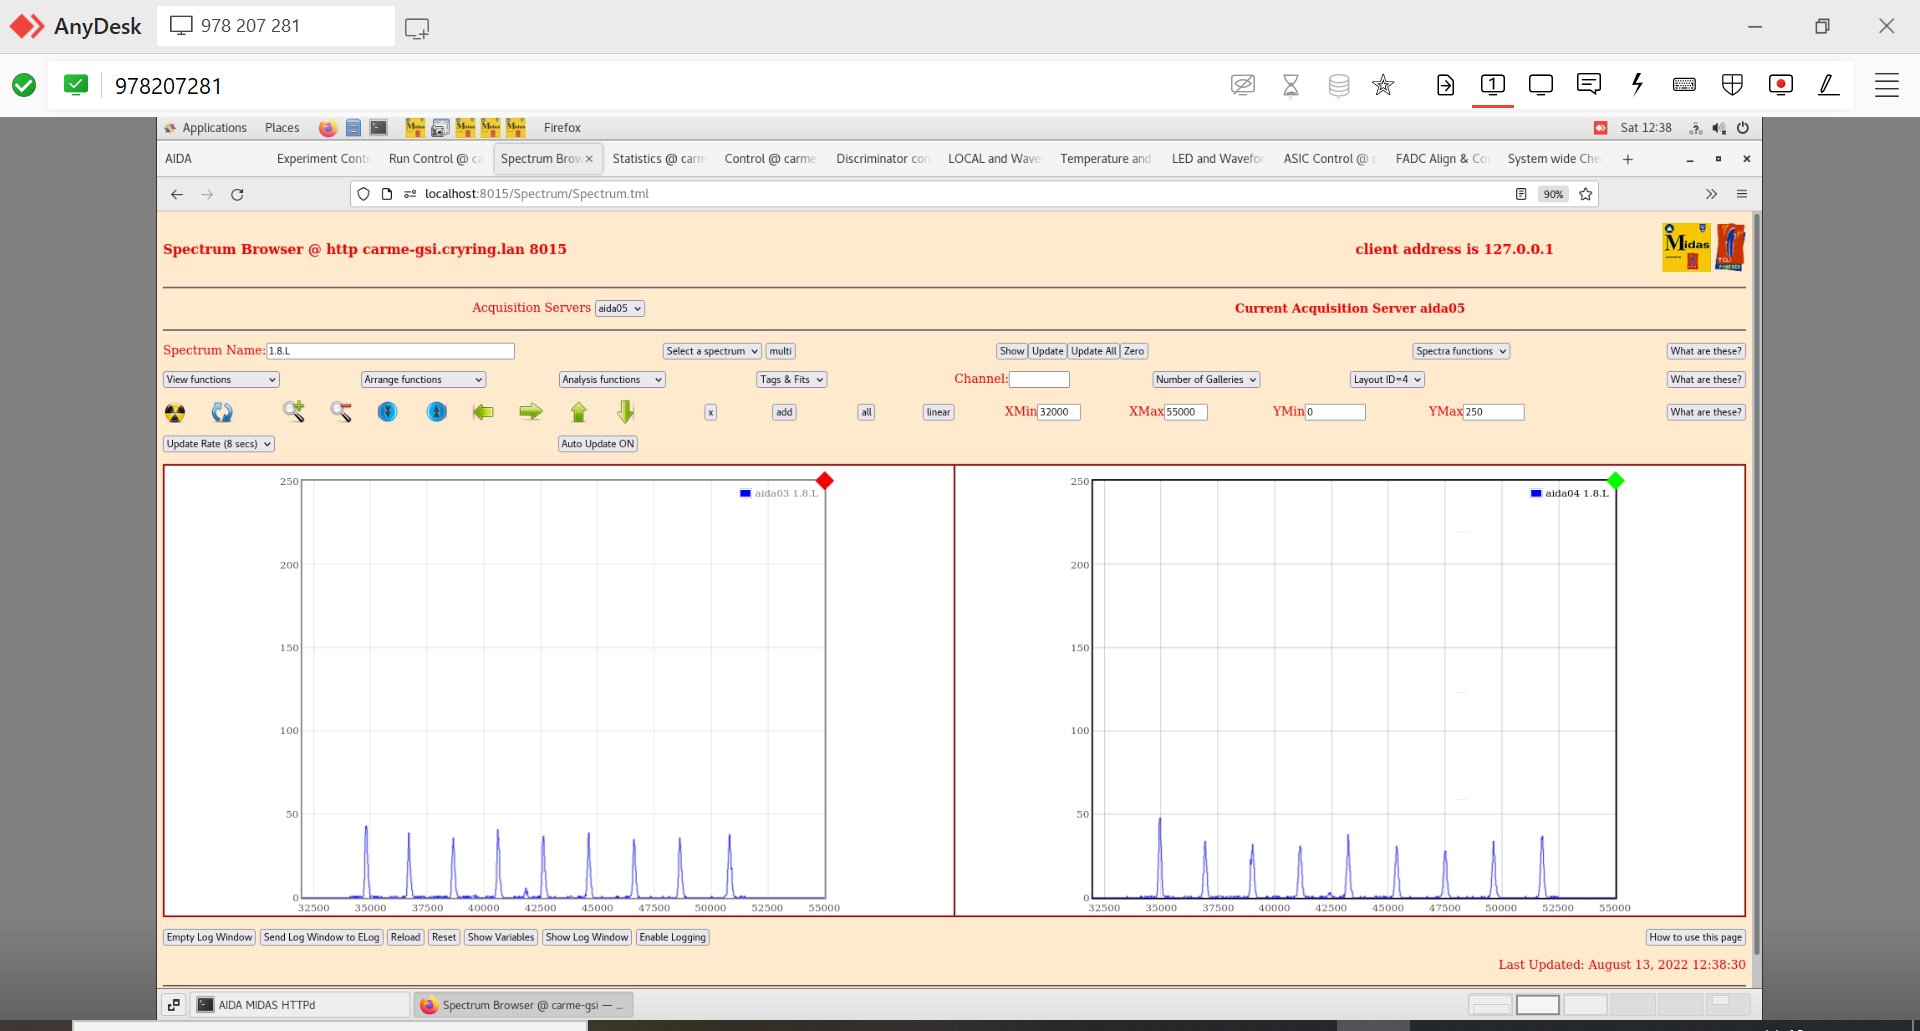Switch to Temperature and tab
1920x1031 pixels.
1105,159
